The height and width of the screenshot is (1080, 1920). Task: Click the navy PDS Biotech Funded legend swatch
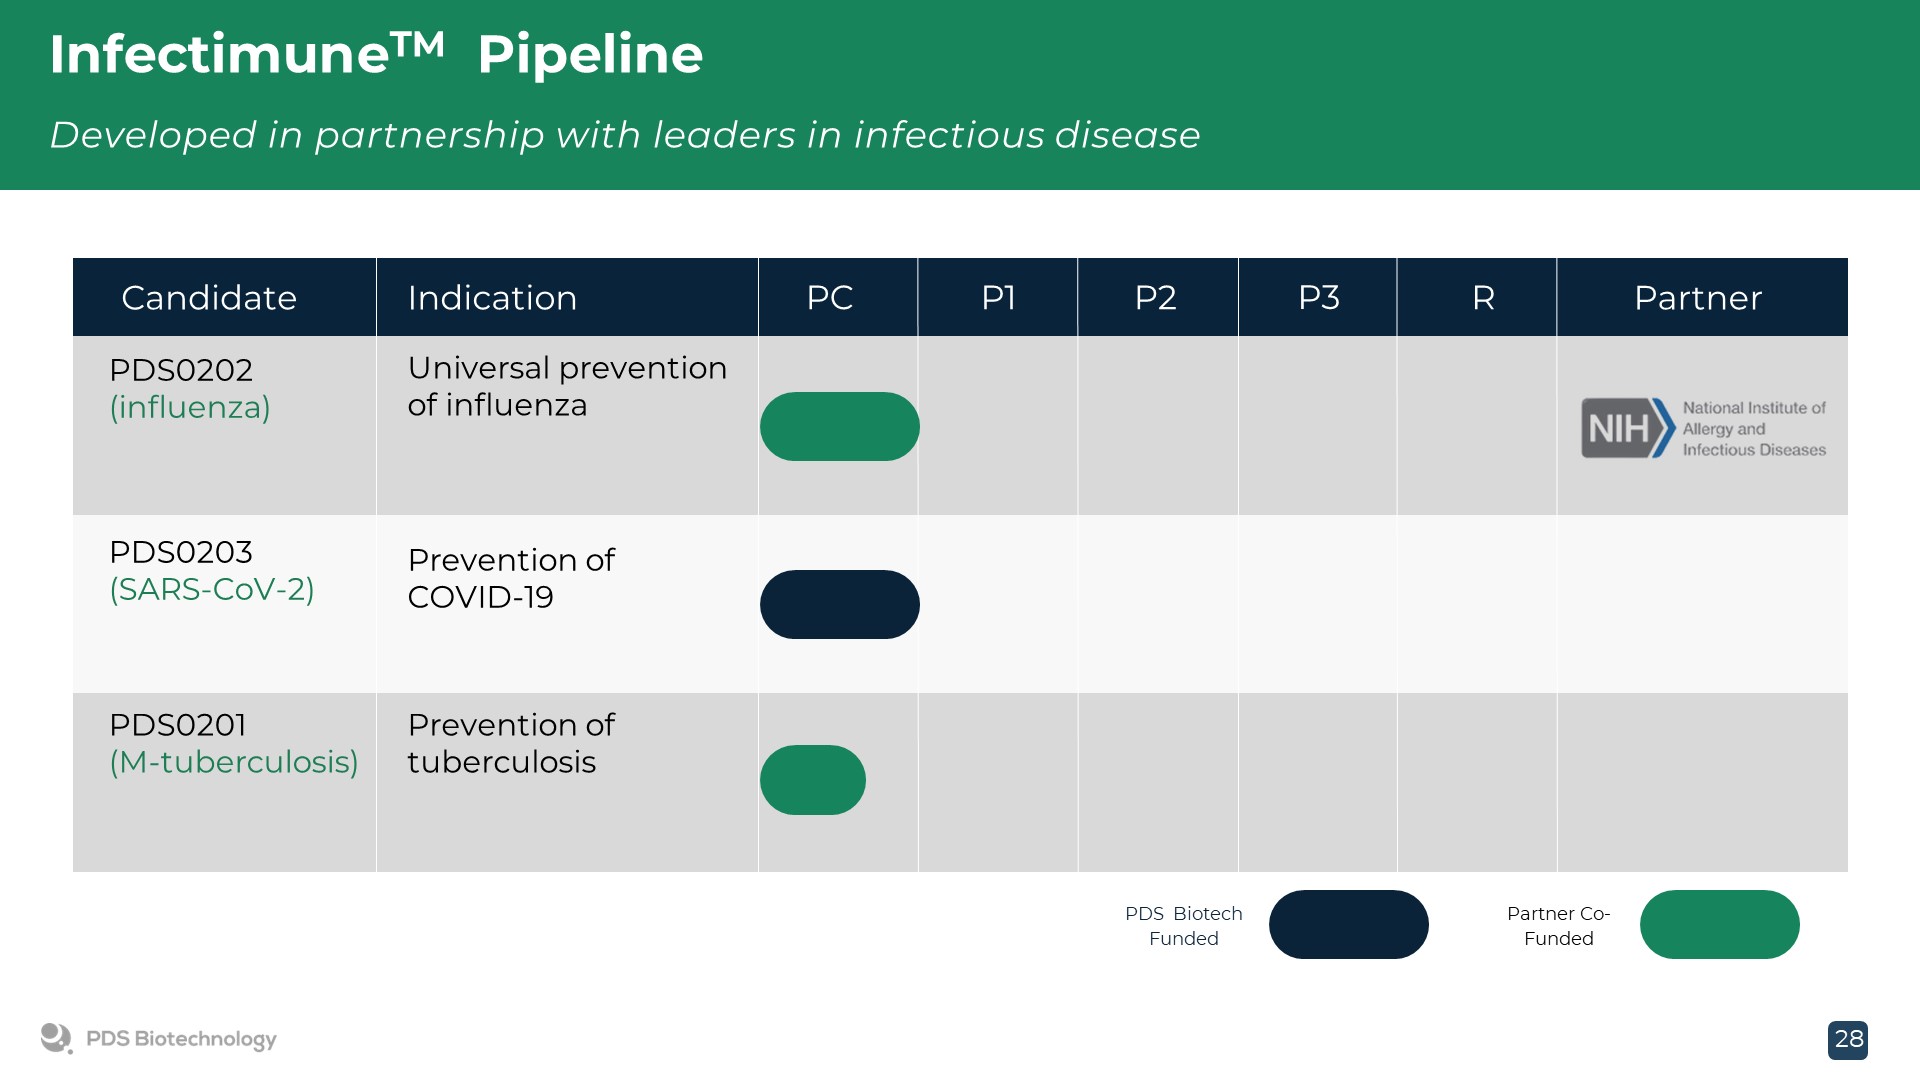coord(1348,925)
